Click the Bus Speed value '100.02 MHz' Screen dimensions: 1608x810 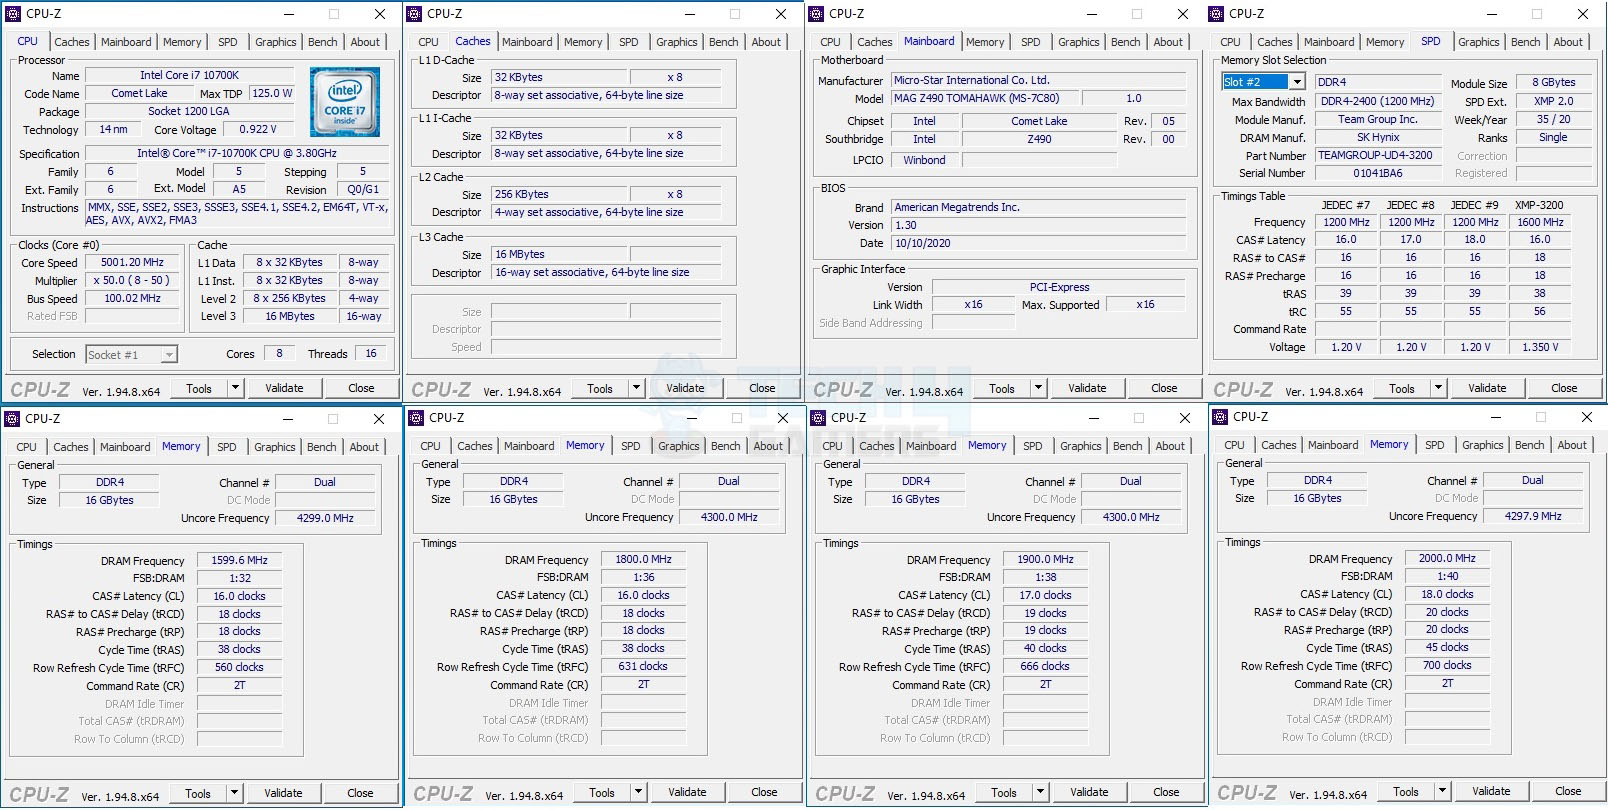click(133, 299)
